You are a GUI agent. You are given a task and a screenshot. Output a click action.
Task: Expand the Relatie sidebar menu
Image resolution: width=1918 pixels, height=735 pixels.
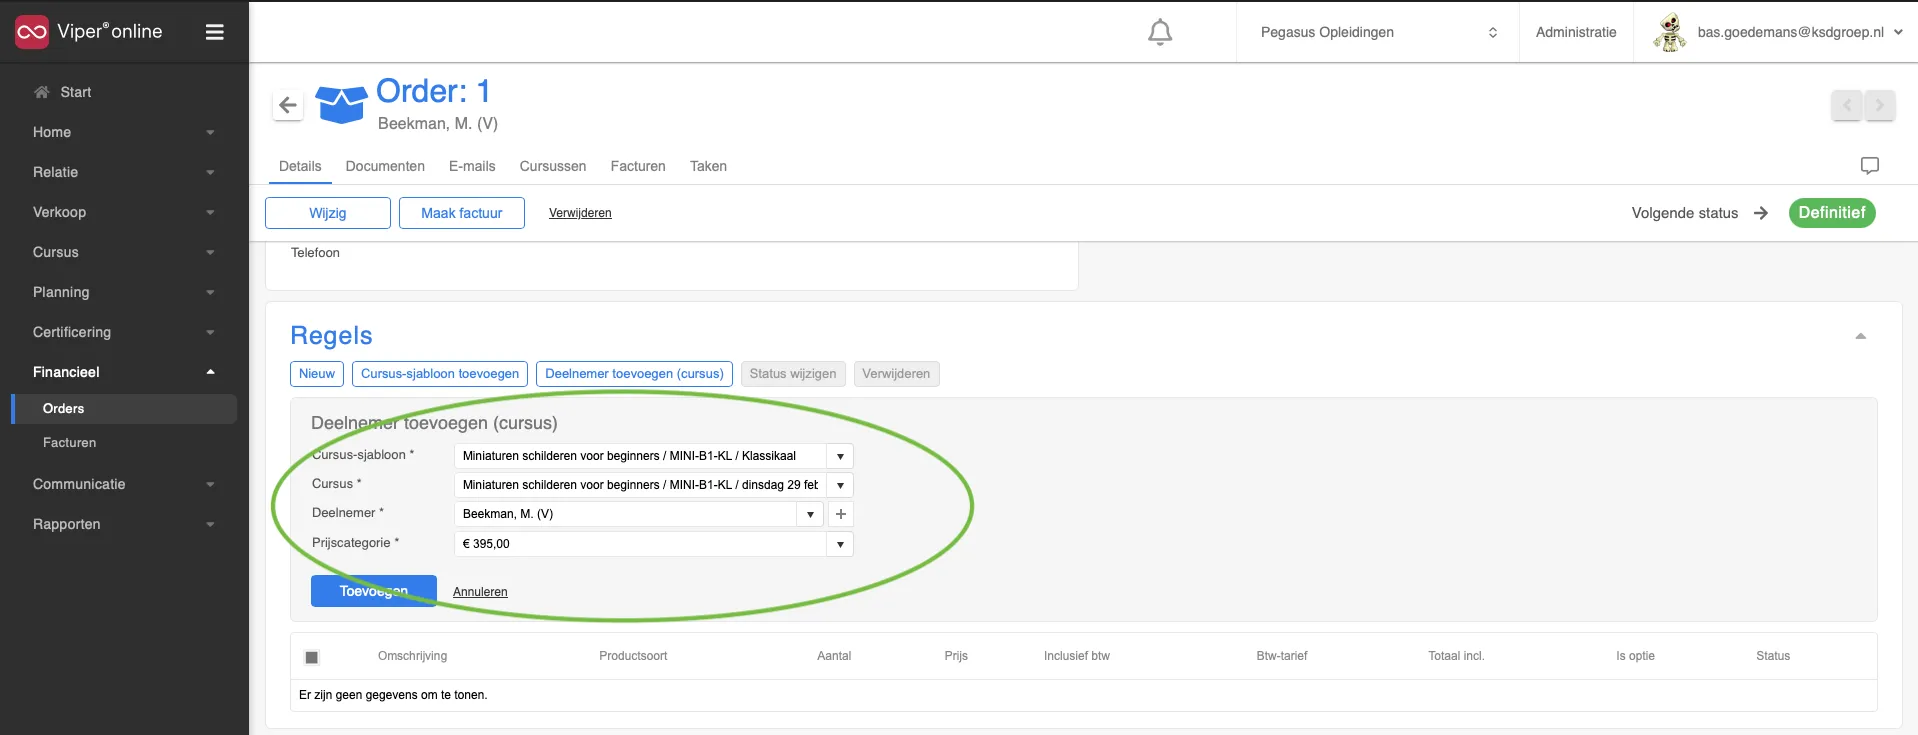pyautogui.click(x=124, y=172)
